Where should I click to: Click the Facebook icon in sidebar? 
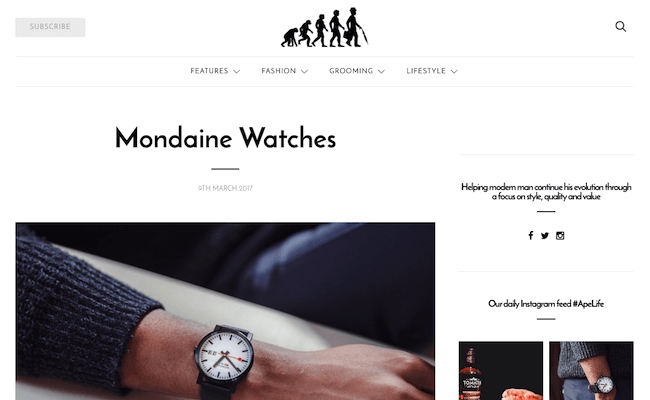tap(531, 235)
